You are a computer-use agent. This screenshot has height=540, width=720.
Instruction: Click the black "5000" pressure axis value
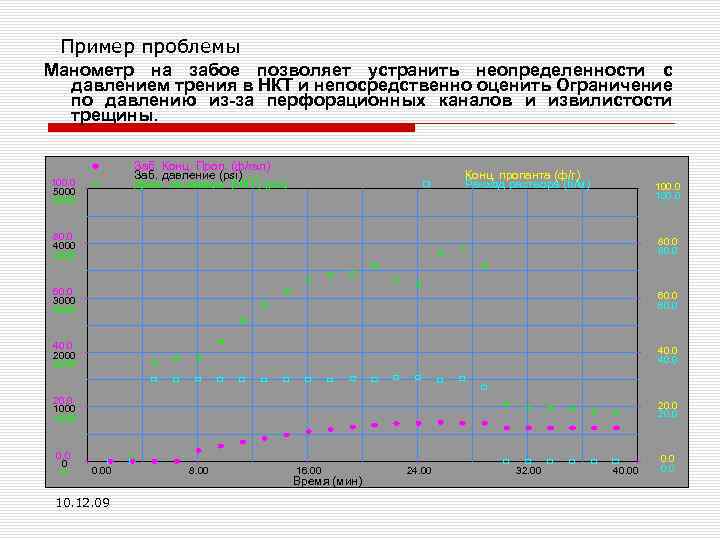(x=64, y=191)
